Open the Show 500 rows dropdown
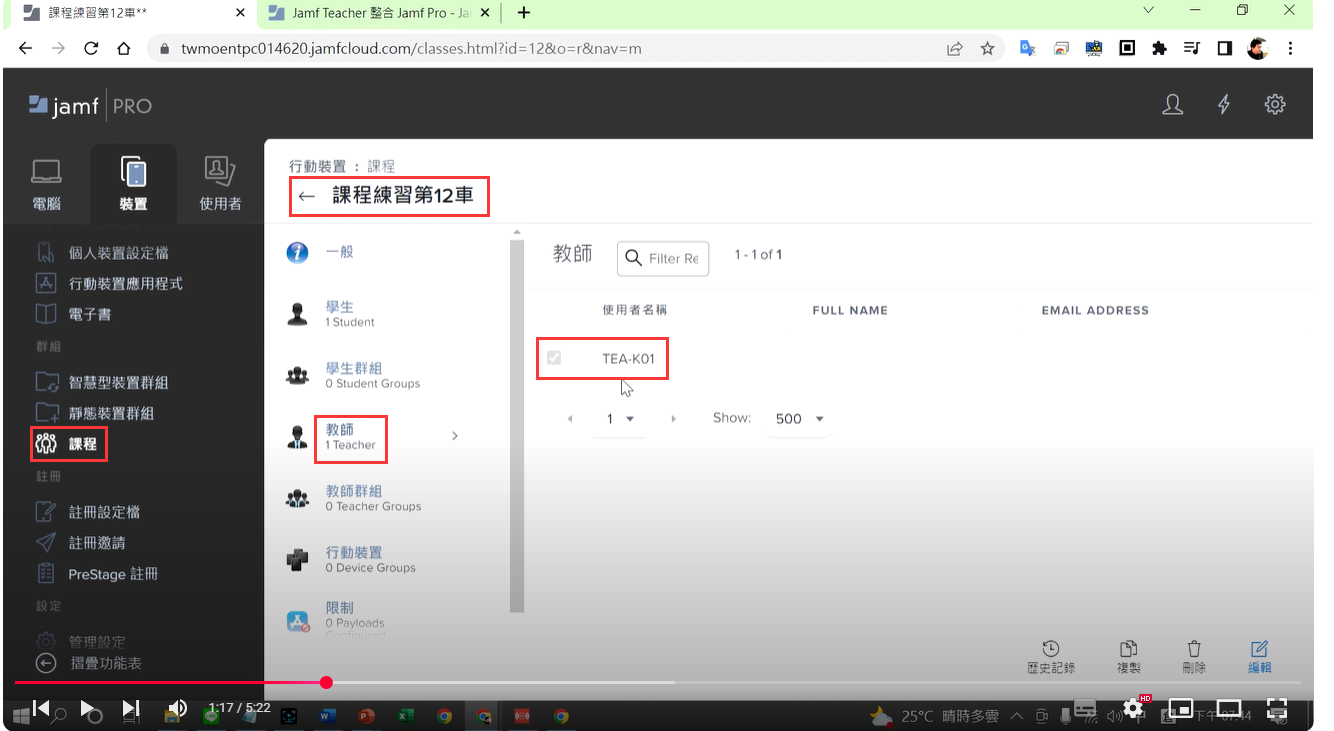1334x731 pixels. pyautogui.click(x=799, y=419)
